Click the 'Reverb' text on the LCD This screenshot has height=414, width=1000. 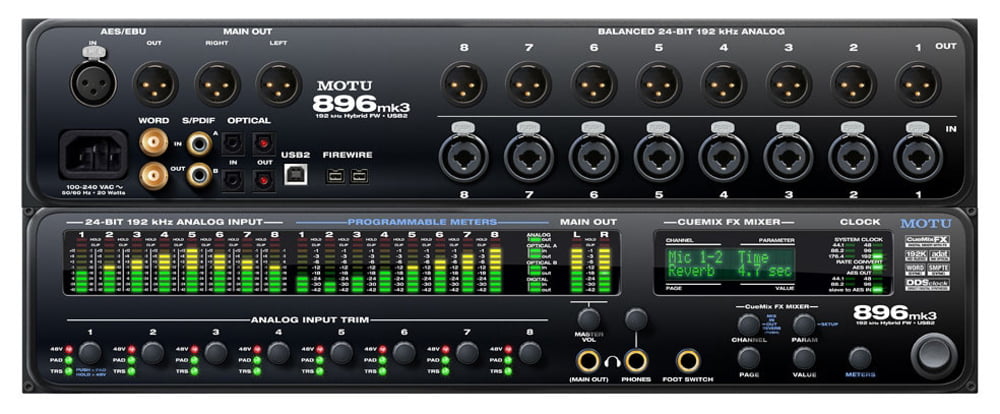point(691,271)
